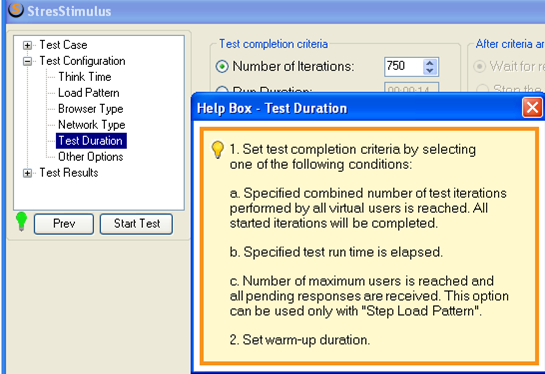545x374 pixels.
Task: Select Test Duration tree item
Action: click(91, 141)
